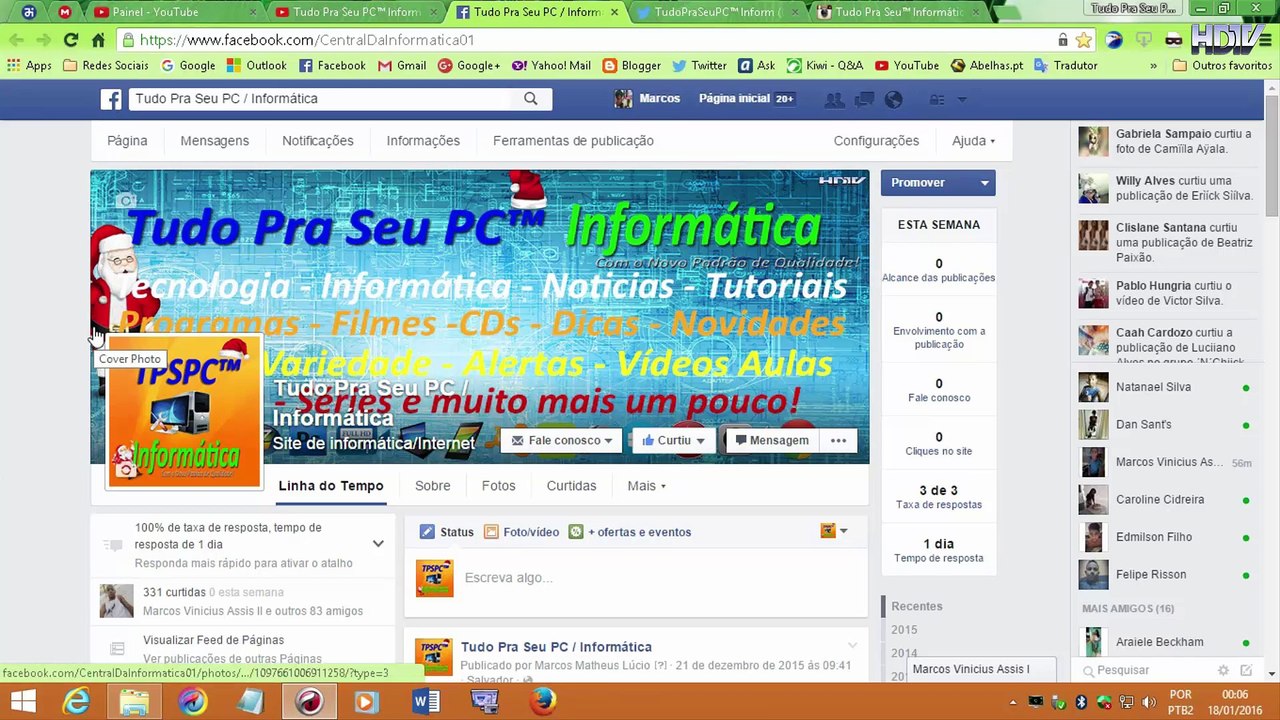
Task: Open Firefox from the taskbar
Action: 543,701
